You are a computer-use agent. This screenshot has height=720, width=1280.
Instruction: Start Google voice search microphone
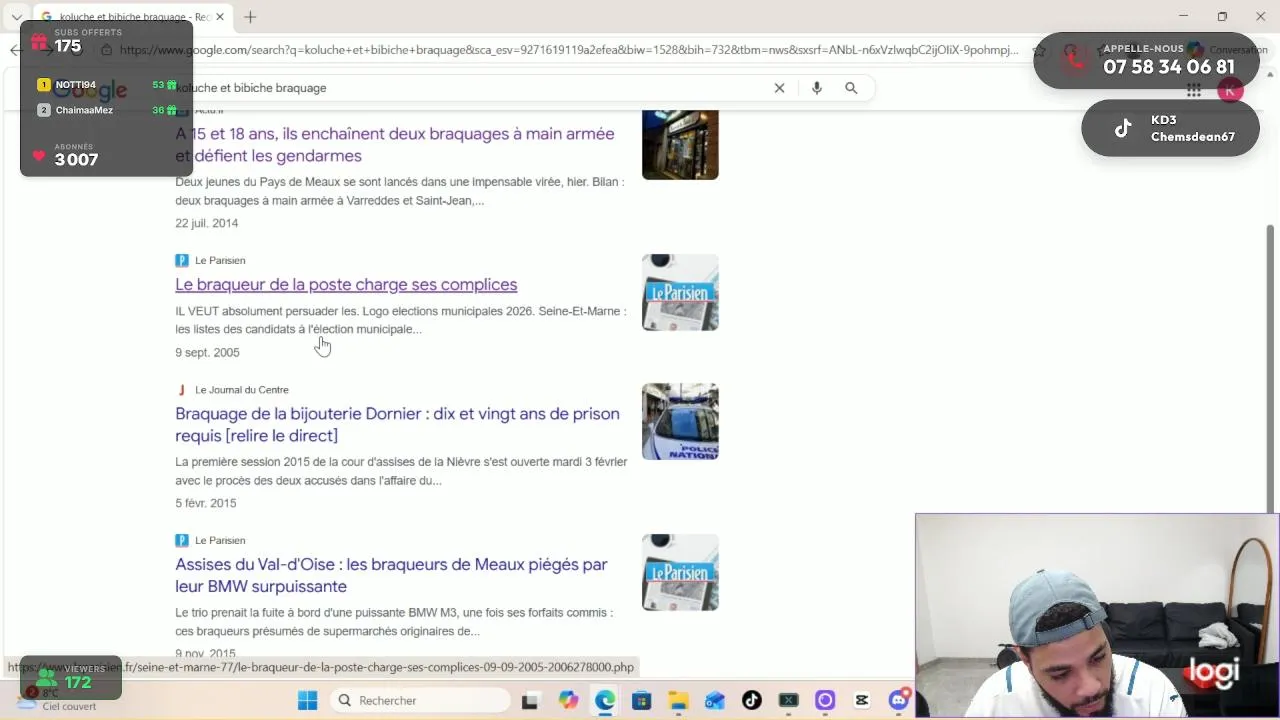pyautogui.click(x=817, y=88)
